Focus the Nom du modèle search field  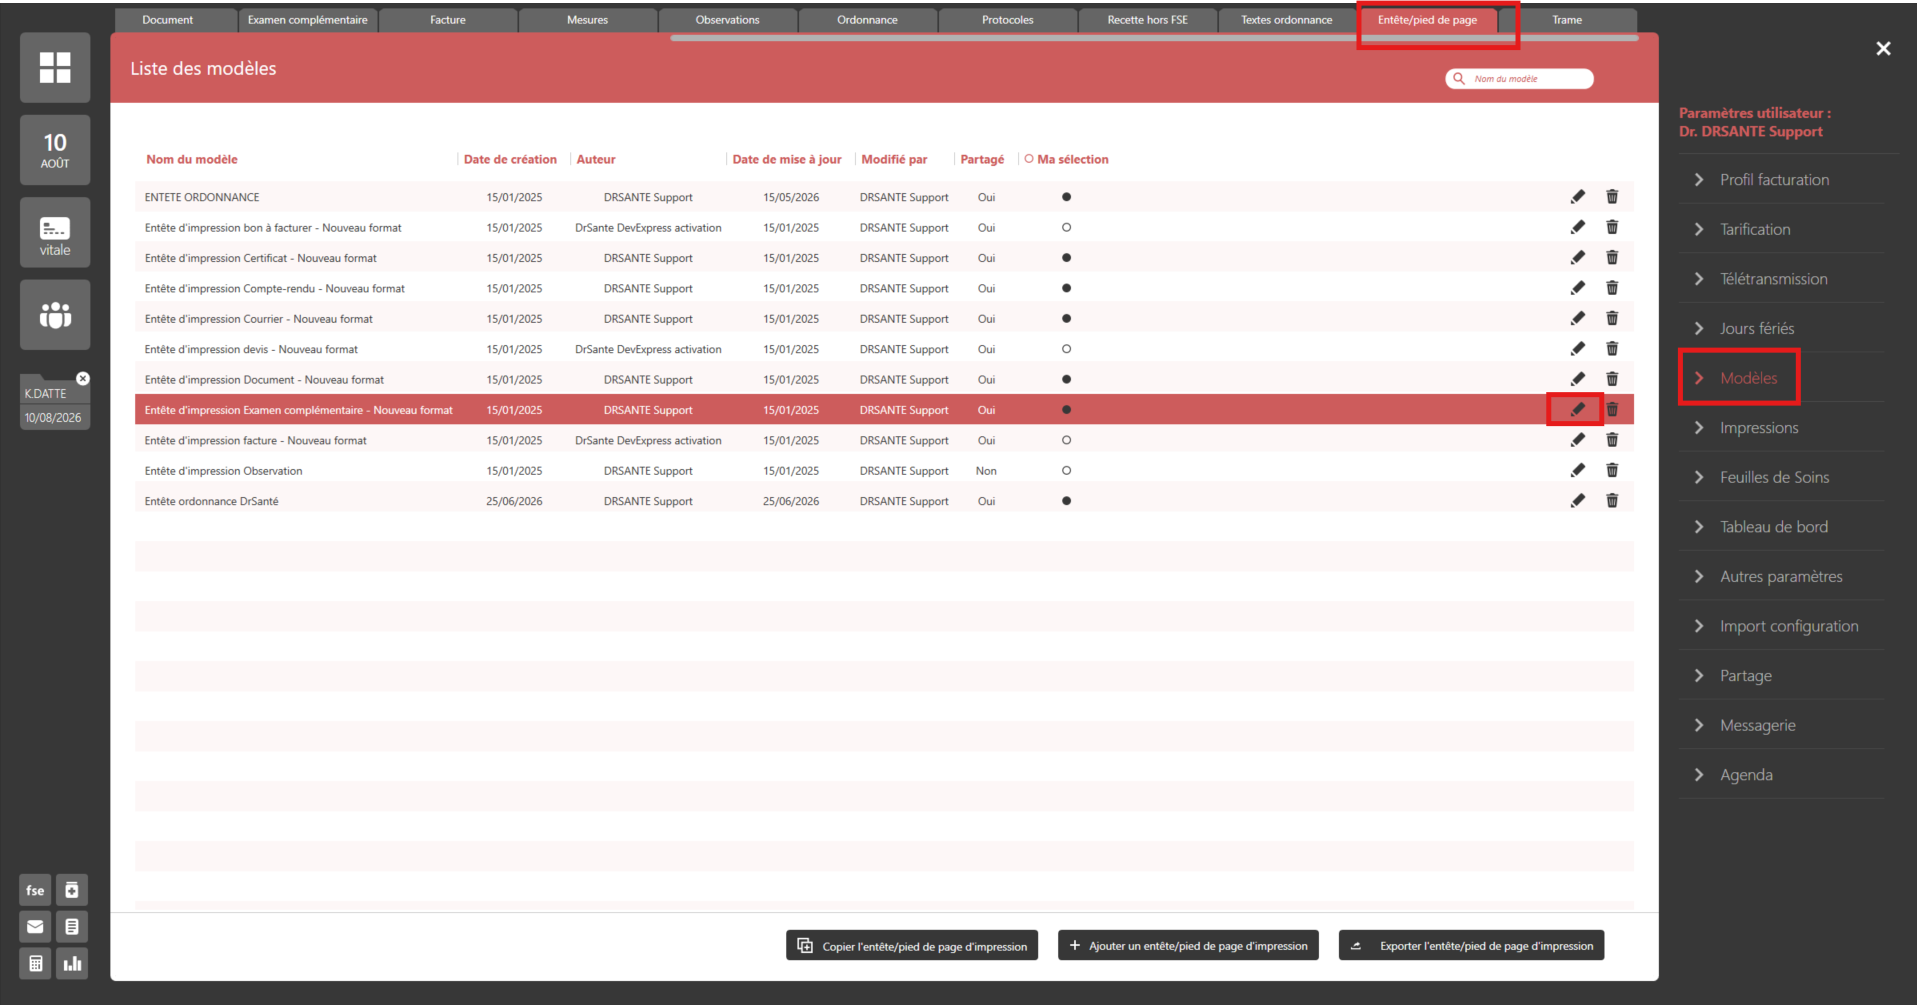[x=1519, y=79]
